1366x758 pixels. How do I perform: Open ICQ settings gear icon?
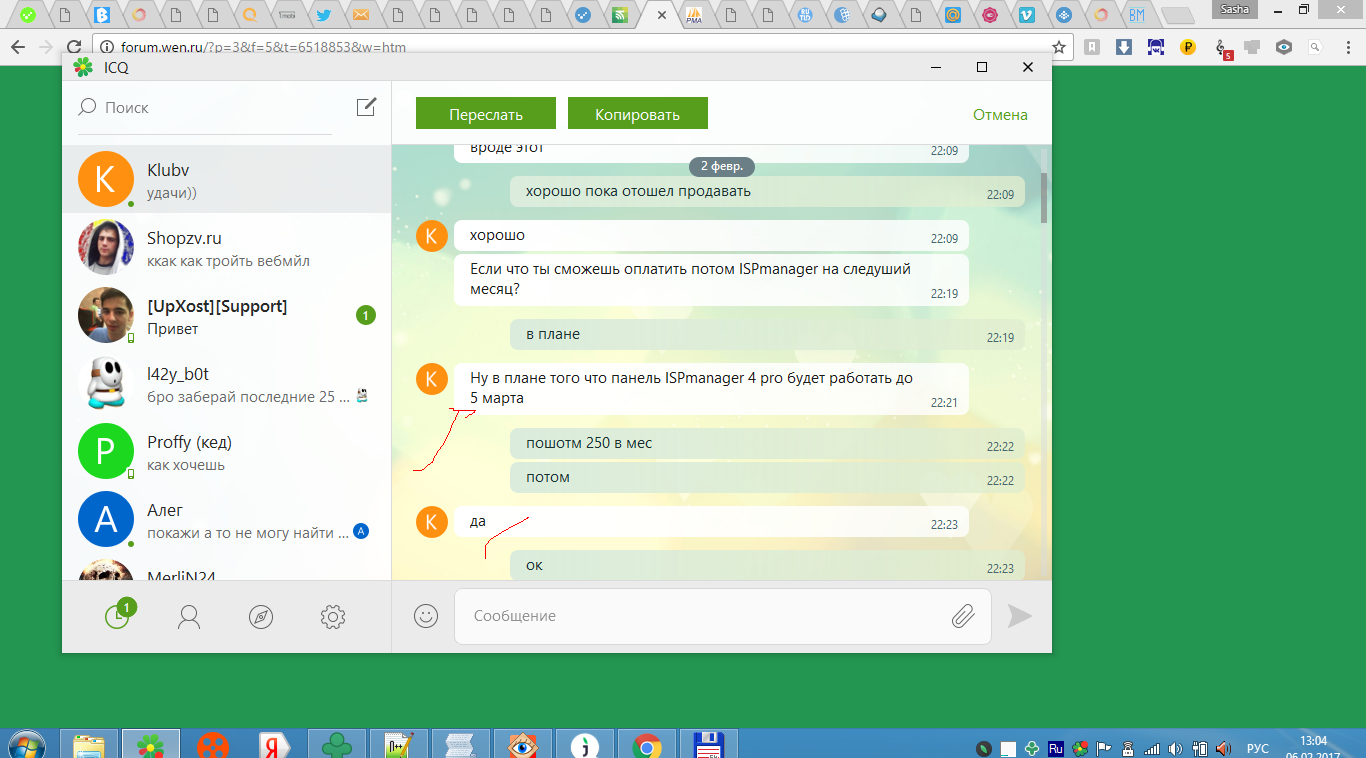[333, 617]
